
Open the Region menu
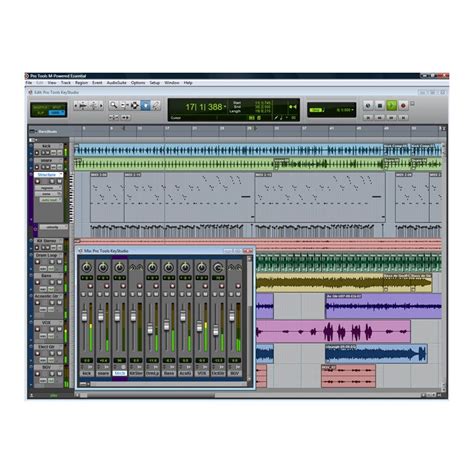tap(81, 83)
